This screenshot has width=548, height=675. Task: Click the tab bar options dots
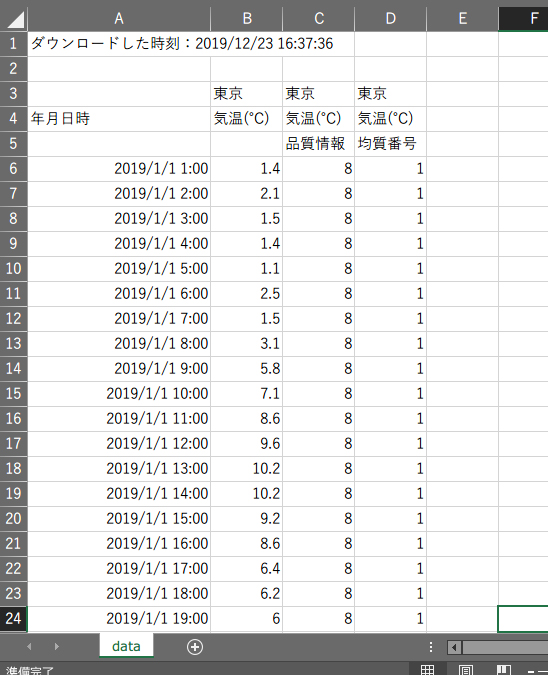coord(431,647)
